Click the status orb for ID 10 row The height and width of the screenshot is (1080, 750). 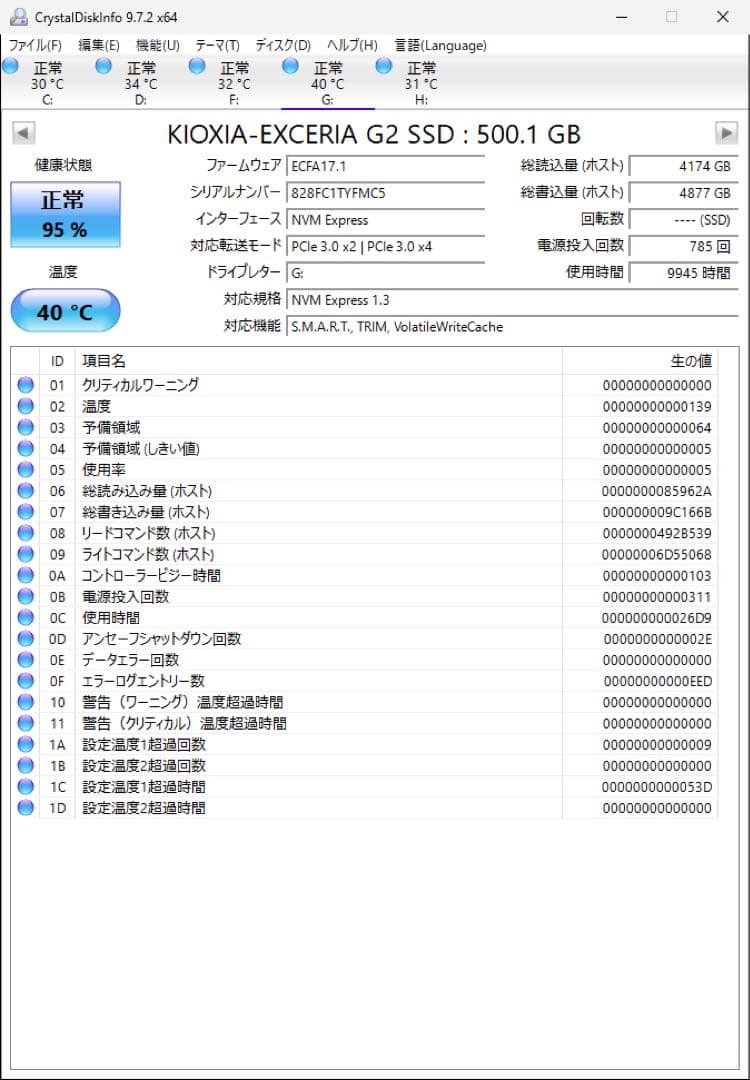click(25, 702)
